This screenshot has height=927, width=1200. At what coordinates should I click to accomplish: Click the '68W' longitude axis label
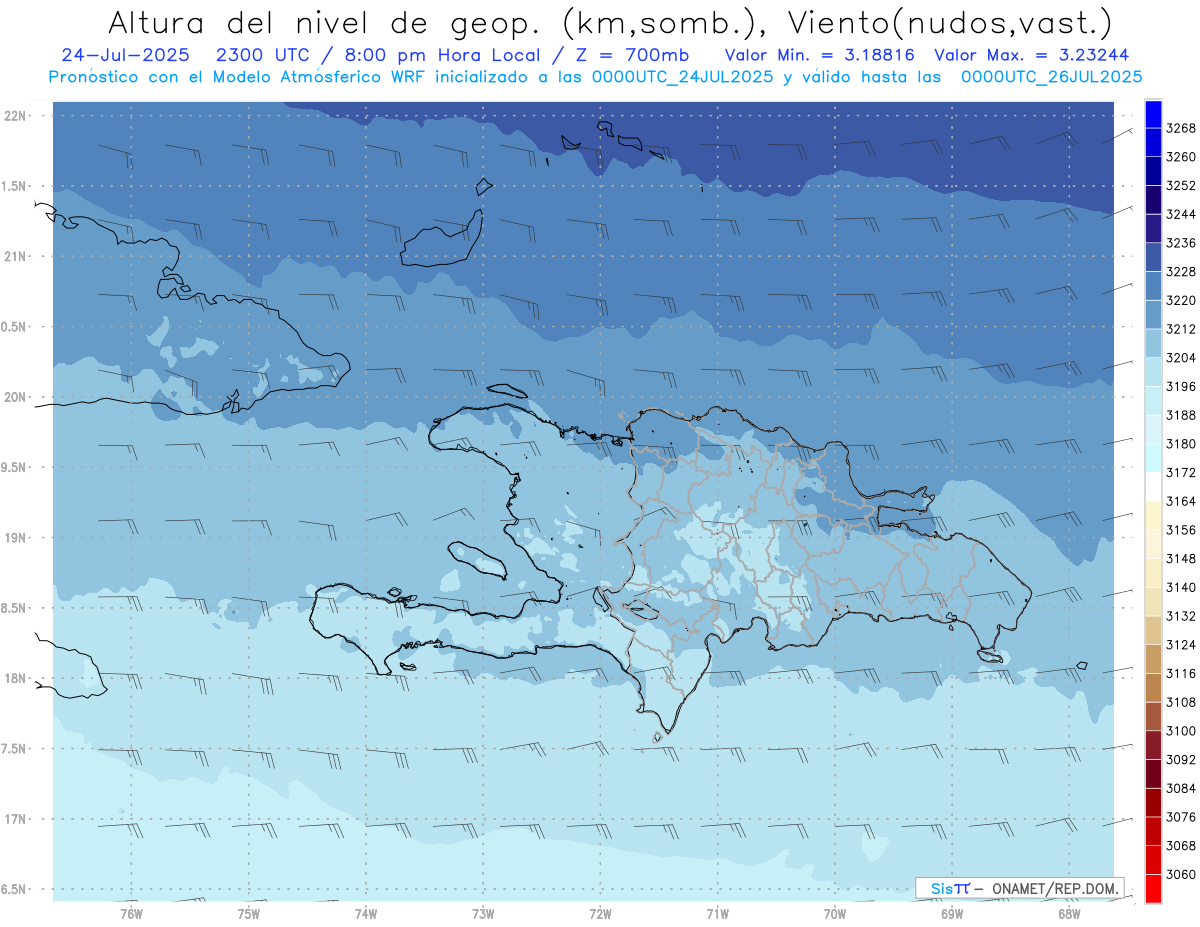coord(1069,913)
